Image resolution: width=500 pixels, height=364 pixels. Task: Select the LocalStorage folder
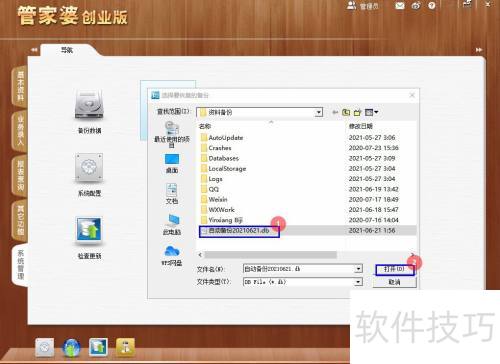223,169
